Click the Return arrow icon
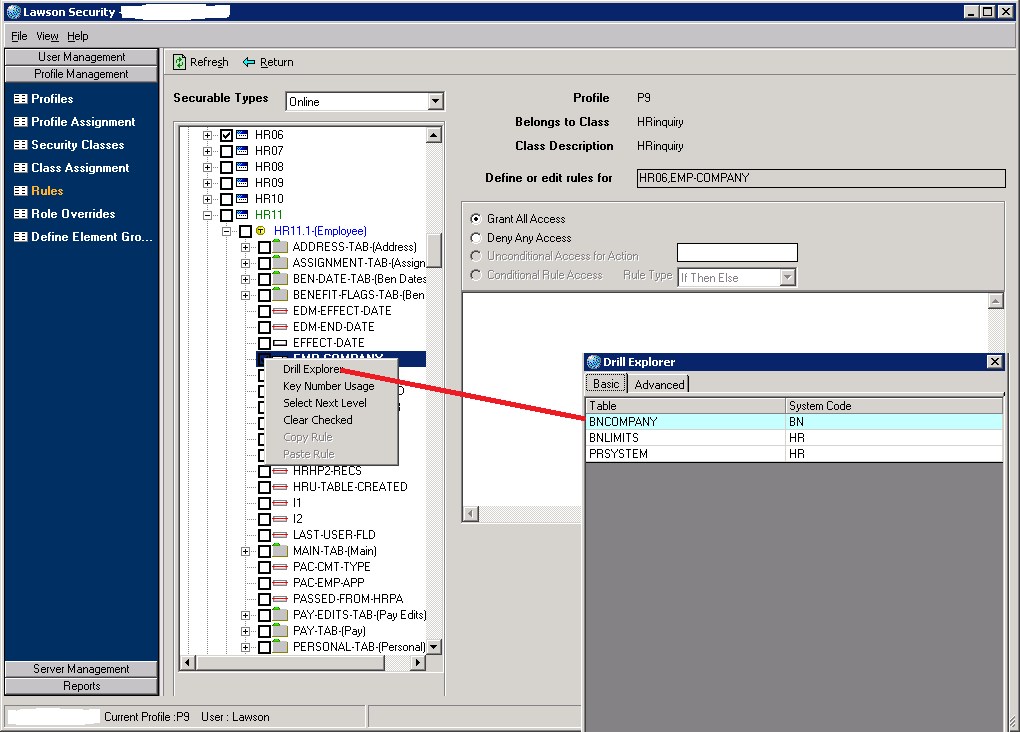This screenshot has width=1020, height=732. tap(248, 62)
